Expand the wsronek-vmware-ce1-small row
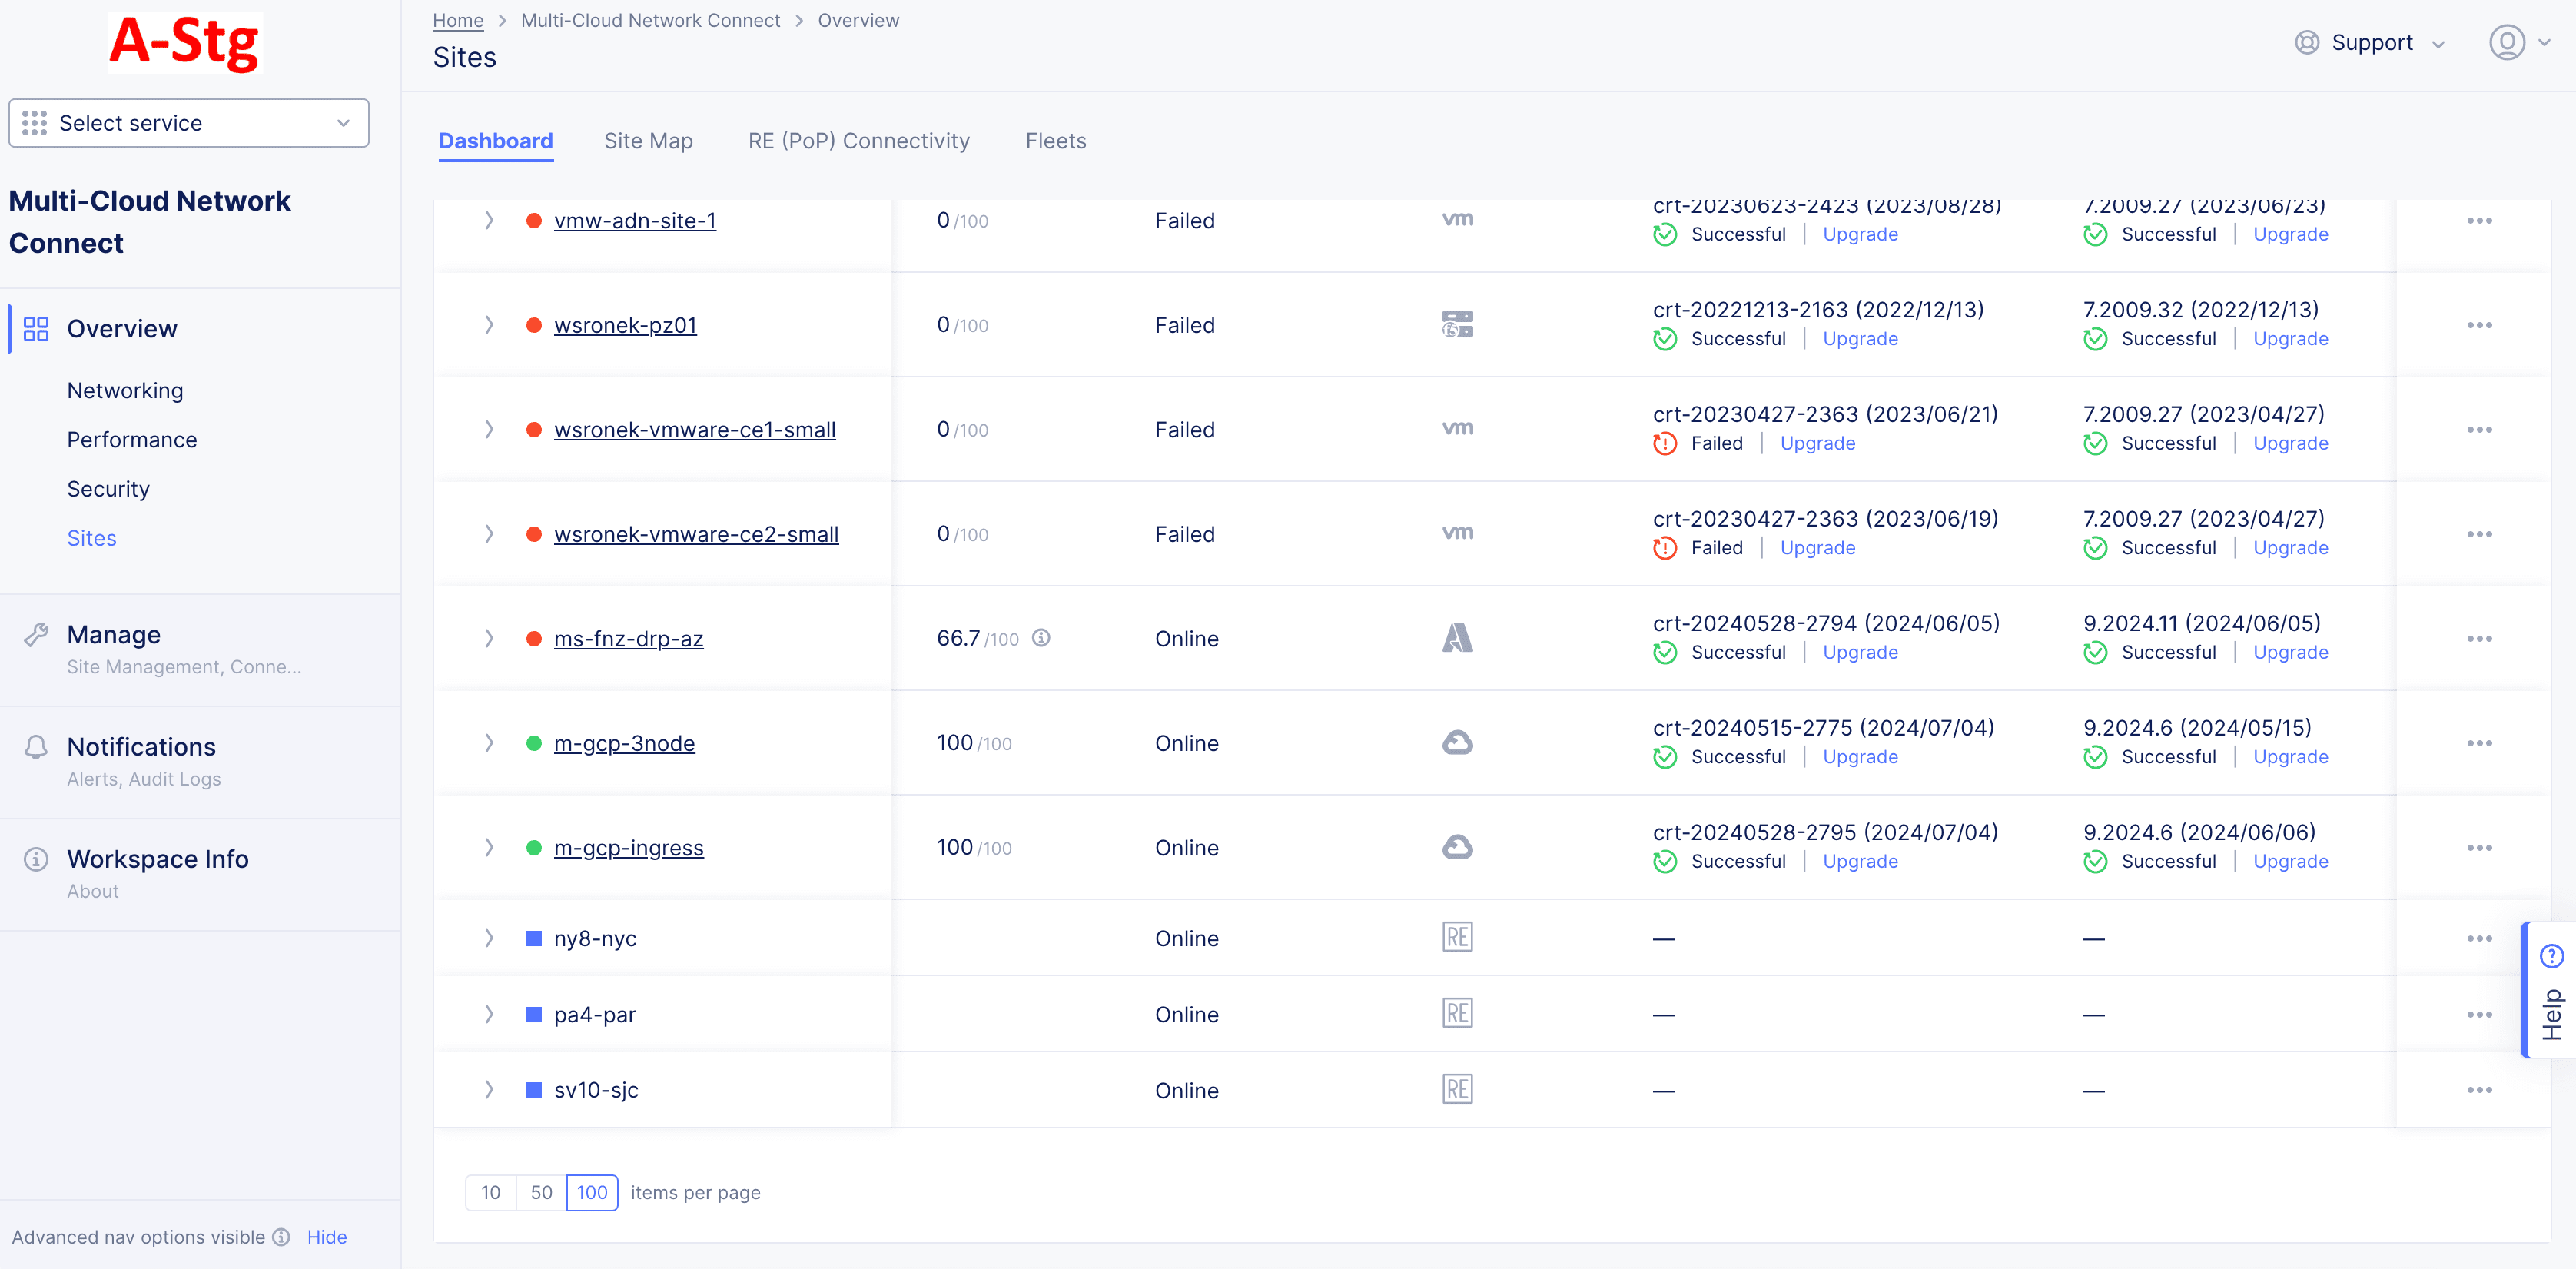The height and width of the screenshot is (1269, 2576). coord(489,429)
